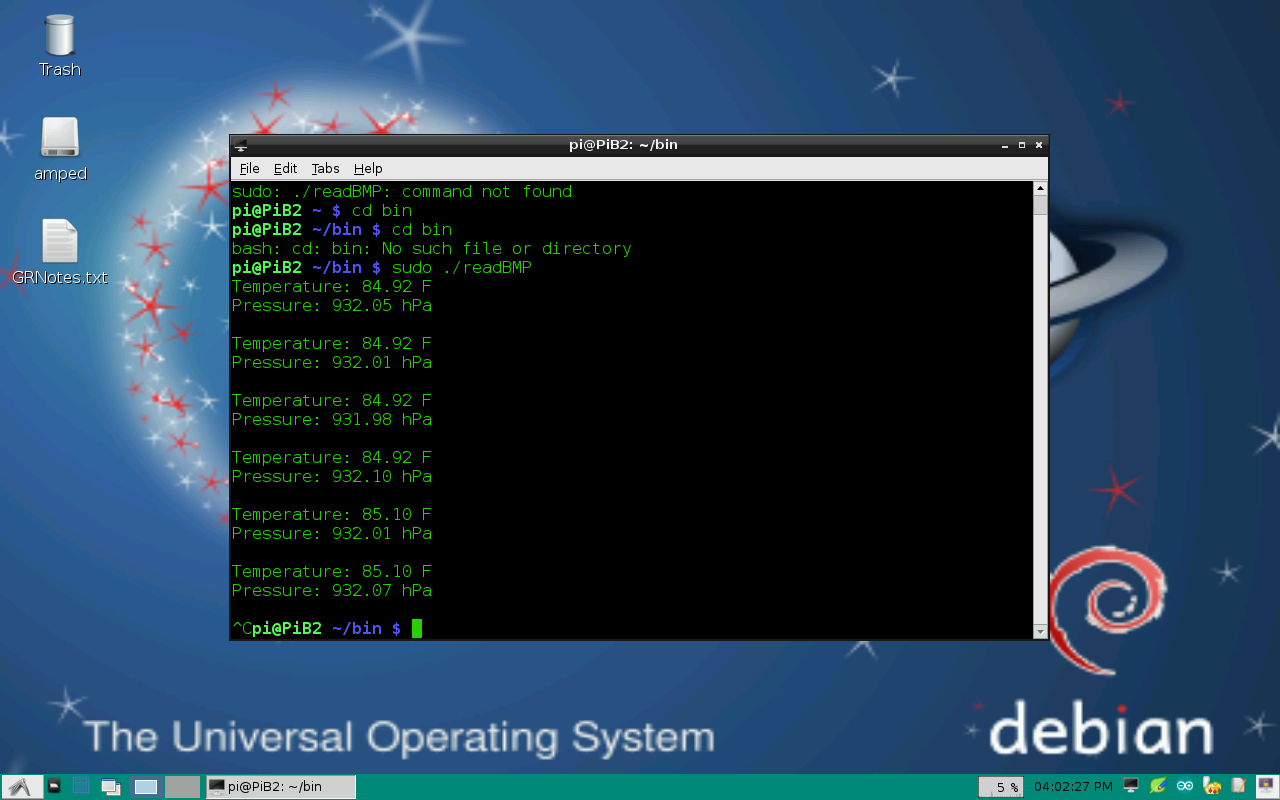Screen dimensions: 1280x800
Task: Switch to the second desktop in pager
Action: click(182, 787)
